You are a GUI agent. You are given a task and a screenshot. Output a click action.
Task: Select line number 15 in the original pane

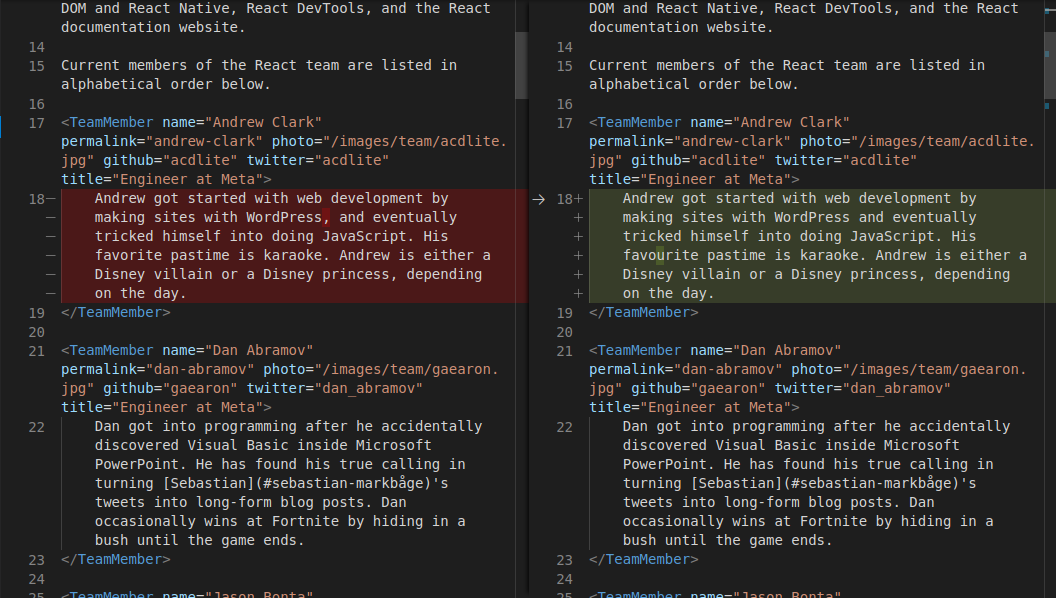36,66
